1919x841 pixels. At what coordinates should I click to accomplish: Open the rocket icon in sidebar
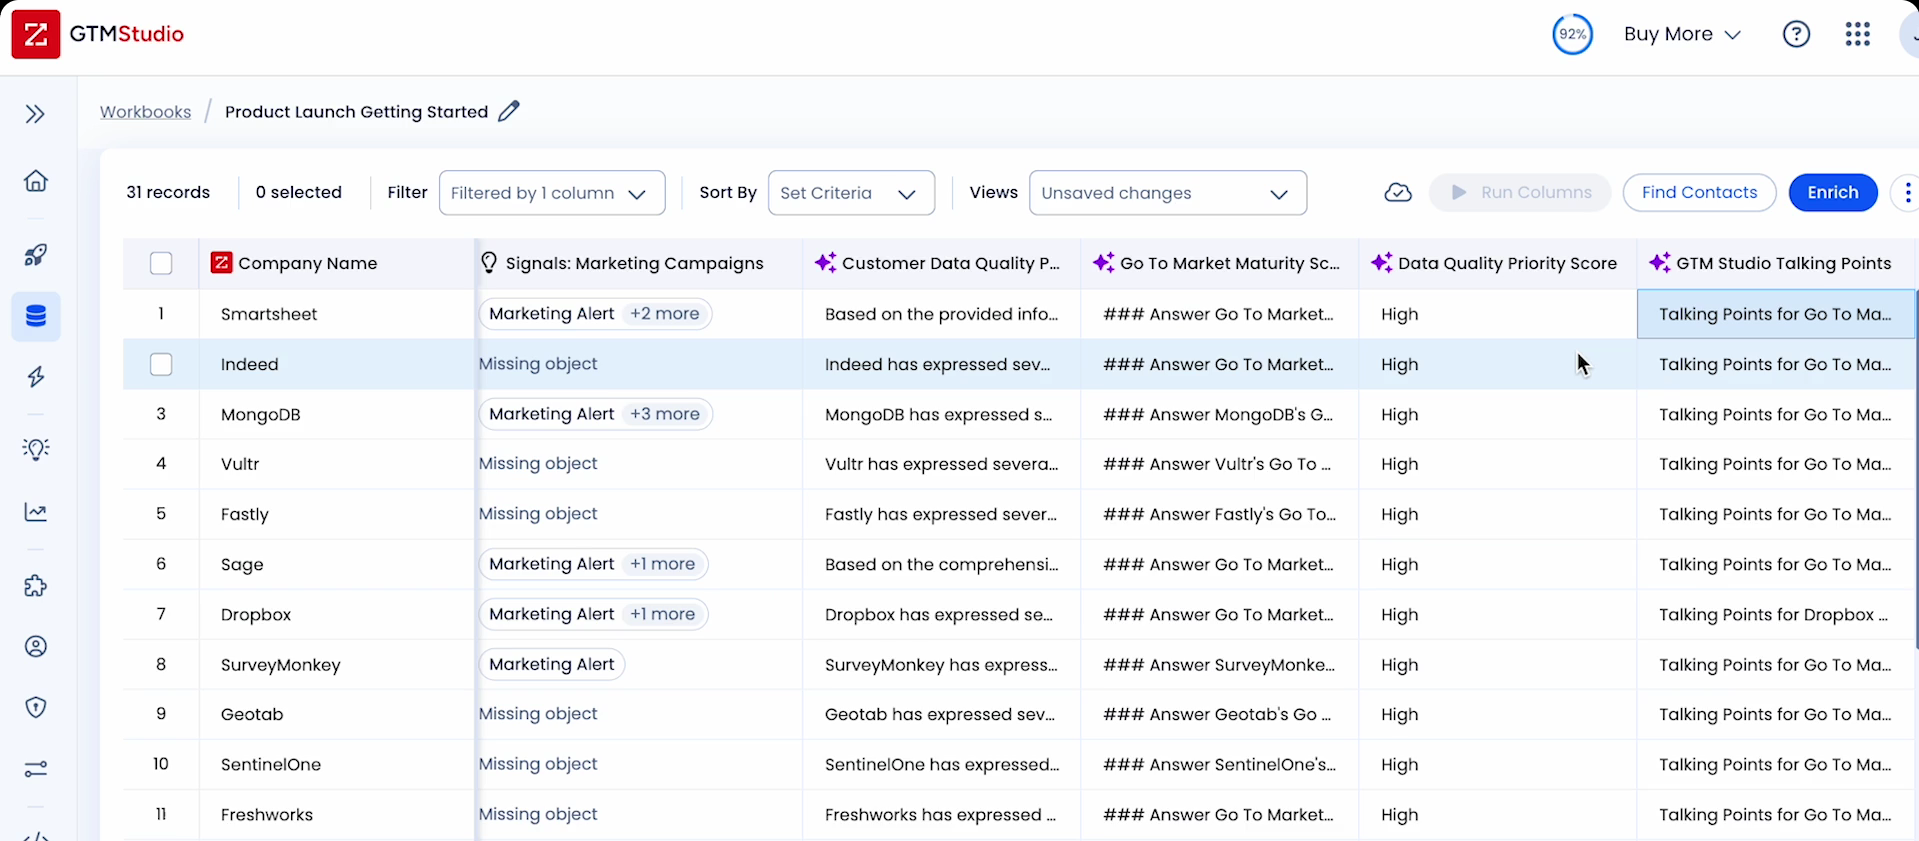36,255
